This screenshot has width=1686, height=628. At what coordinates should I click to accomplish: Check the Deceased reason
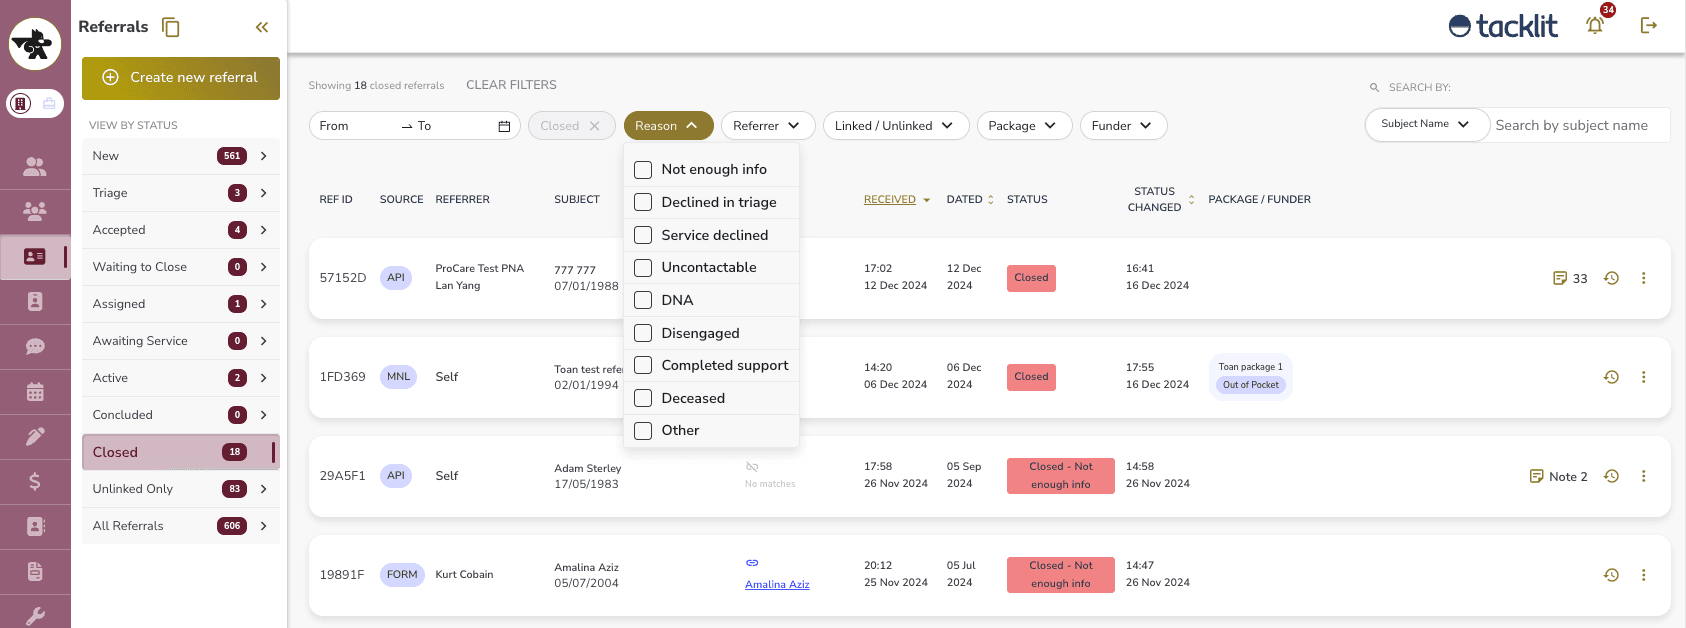[x=643, y=398]
